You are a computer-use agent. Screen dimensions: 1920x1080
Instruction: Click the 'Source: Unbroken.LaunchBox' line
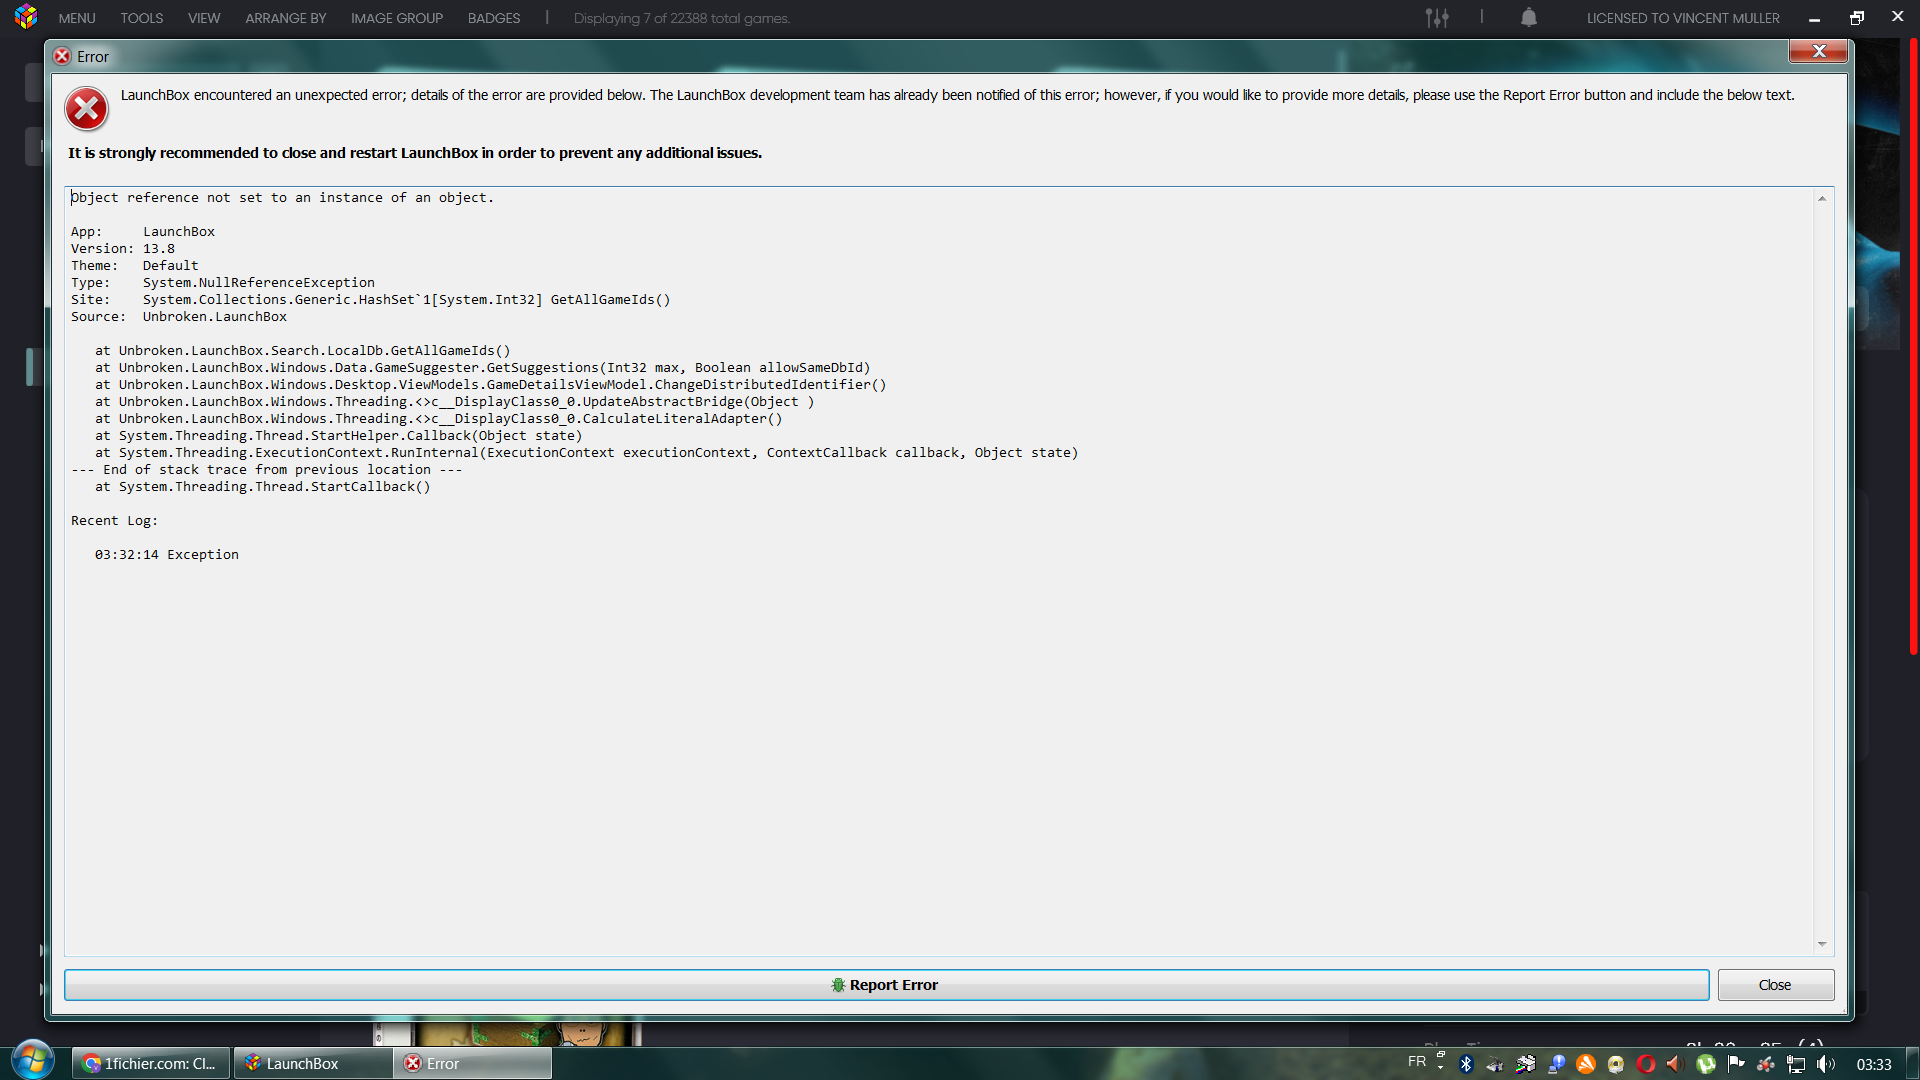(179, 317)
